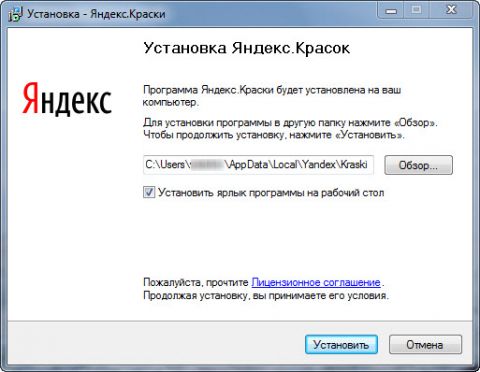Open folder browser with Обзор button

(418, 165)
